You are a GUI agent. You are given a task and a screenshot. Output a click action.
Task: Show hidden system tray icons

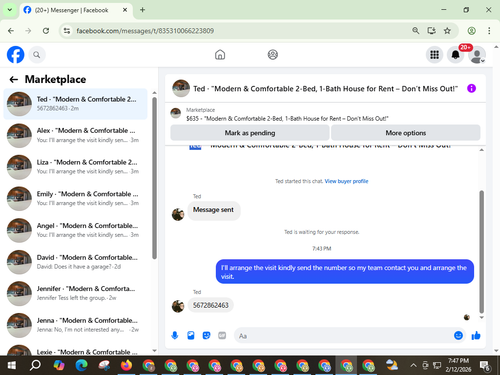tap(413, 365)
